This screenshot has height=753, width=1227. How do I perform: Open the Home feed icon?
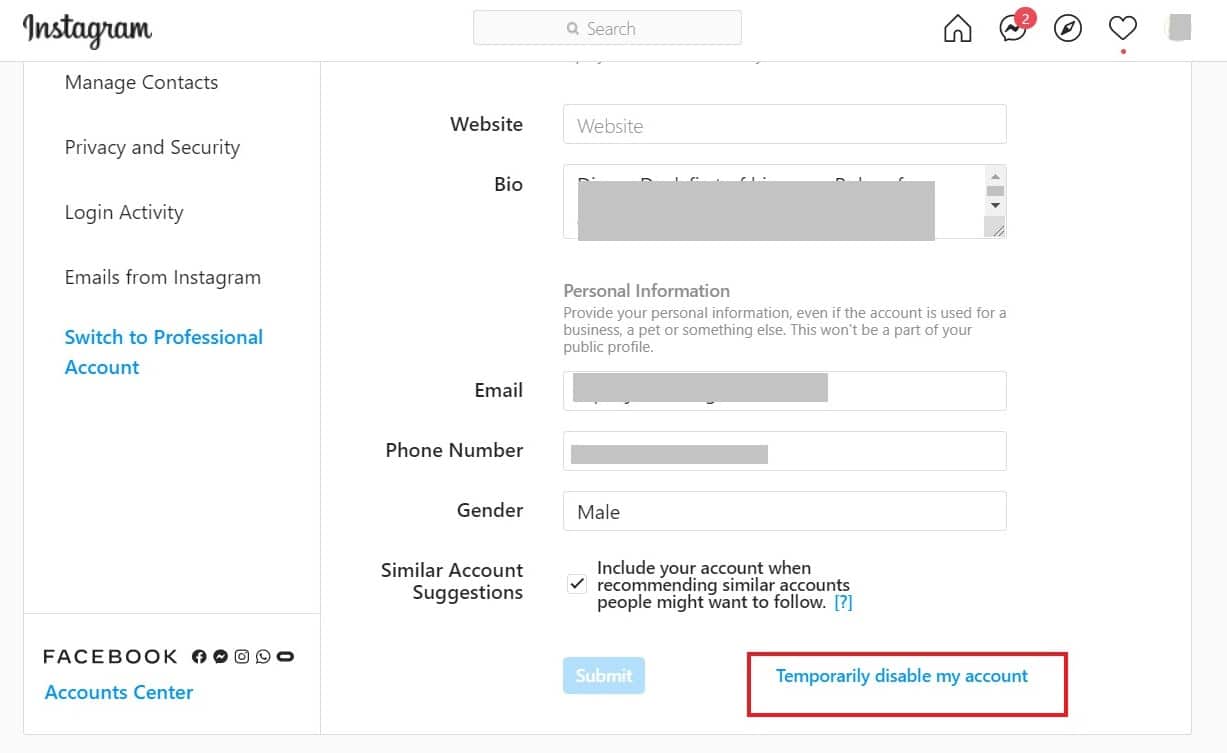pos(957,29)
